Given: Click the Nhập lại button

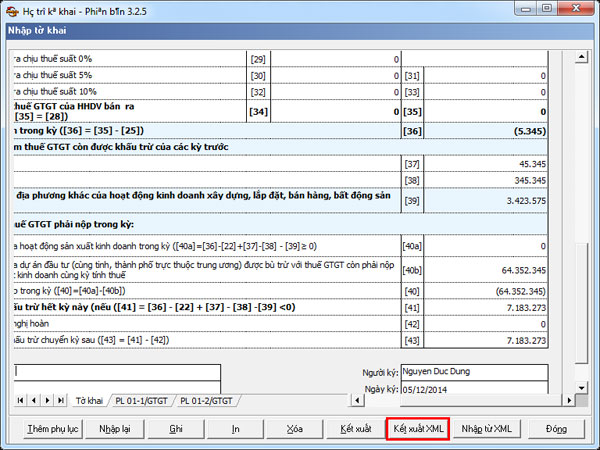Looking at the screenshot, I should 113,429.
